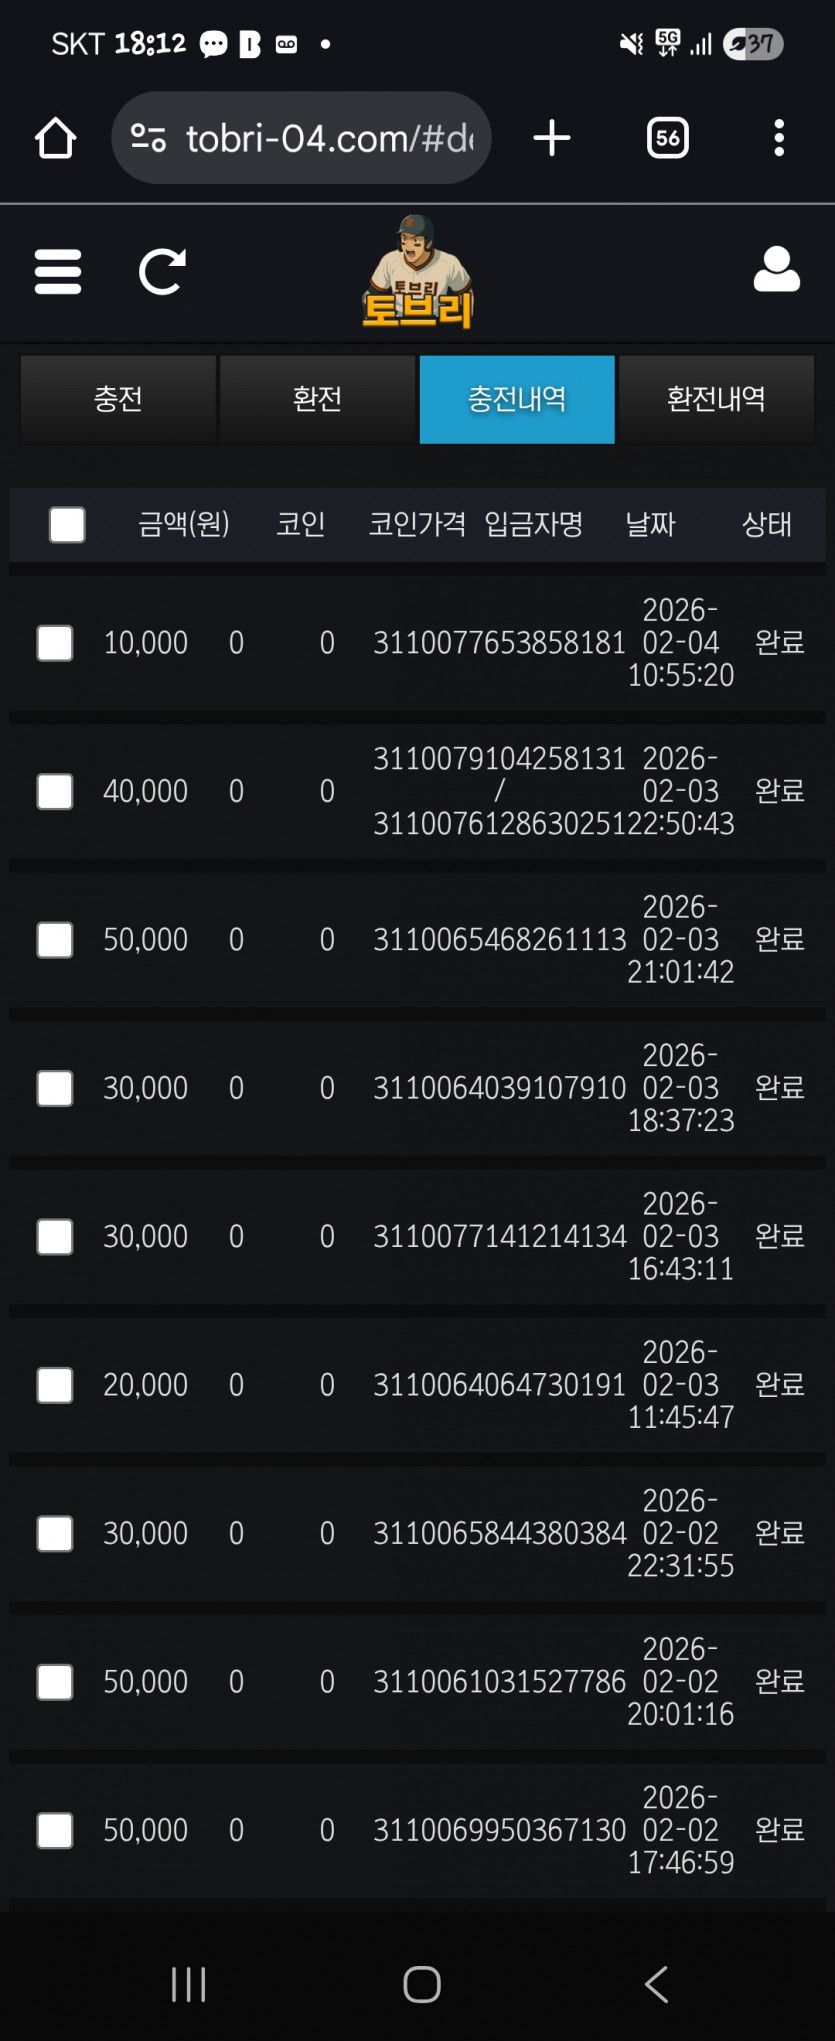Screen dimensions: 835x2041
Task: Click the page refresh icon
Action: point(162,272)
